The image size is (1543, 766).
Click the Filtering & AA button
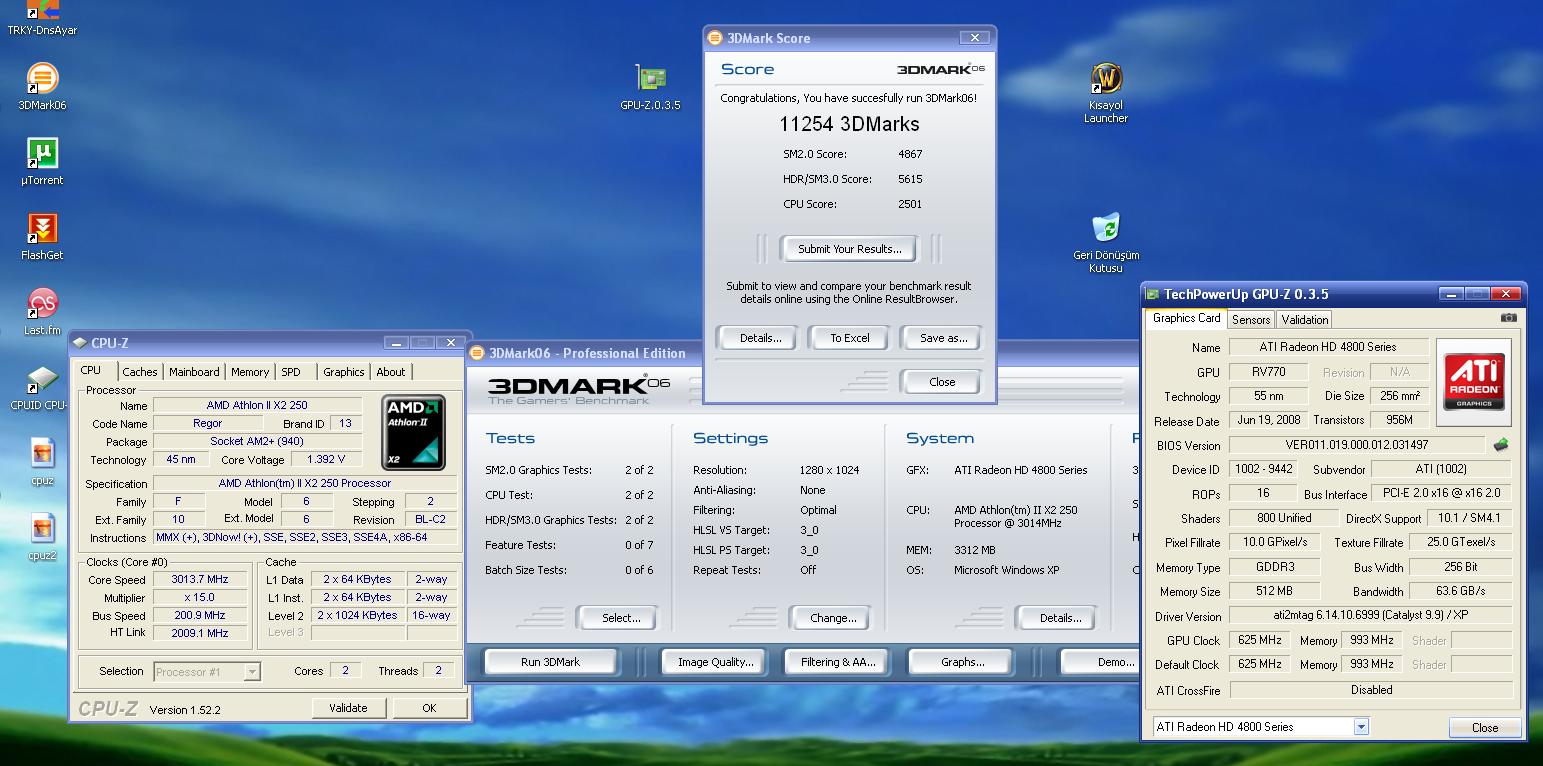click(838, 662)
